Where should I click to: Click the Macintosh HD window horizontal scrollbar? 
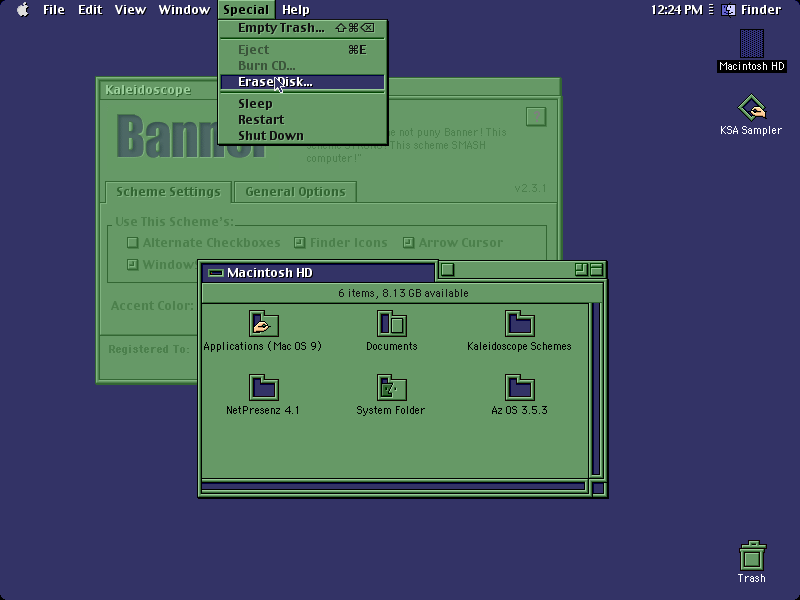point(393,486)
